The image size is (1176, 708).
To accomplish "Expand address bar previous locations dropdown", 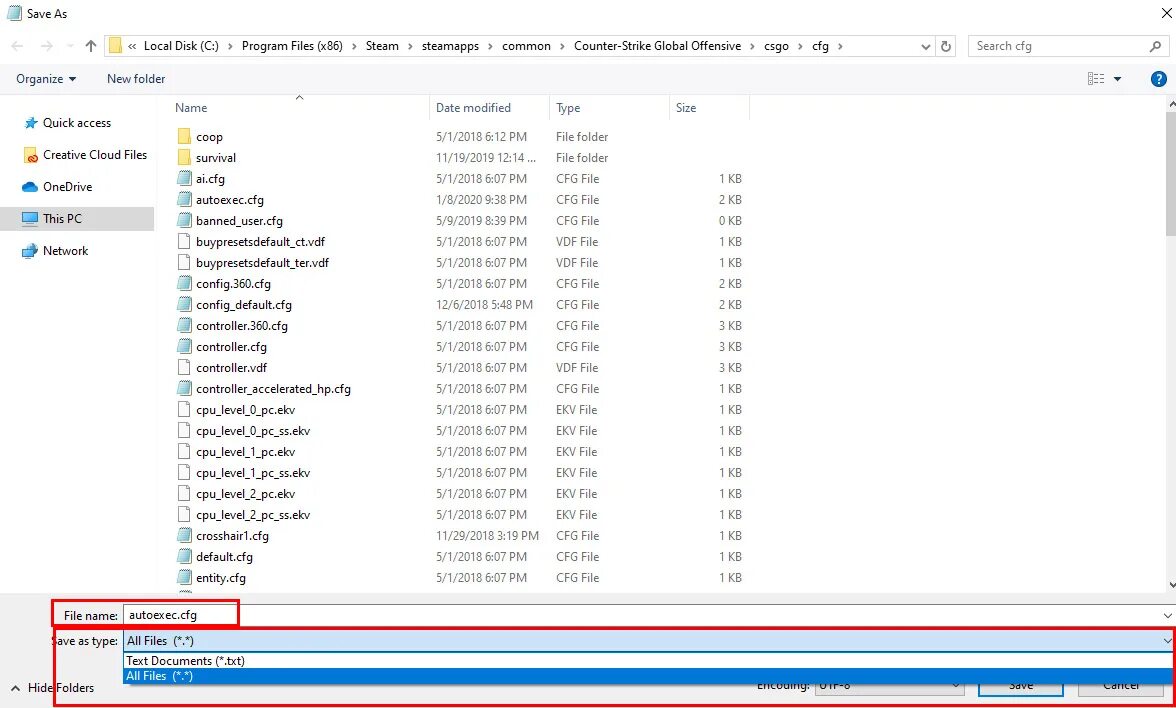I will [x=926, y=46].
